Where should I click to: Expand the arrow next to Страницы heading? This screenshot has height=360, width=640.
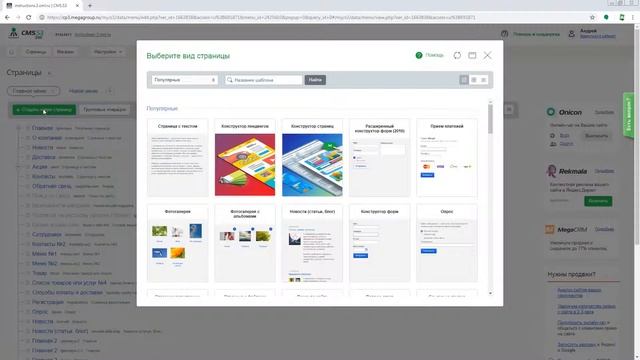49,73
